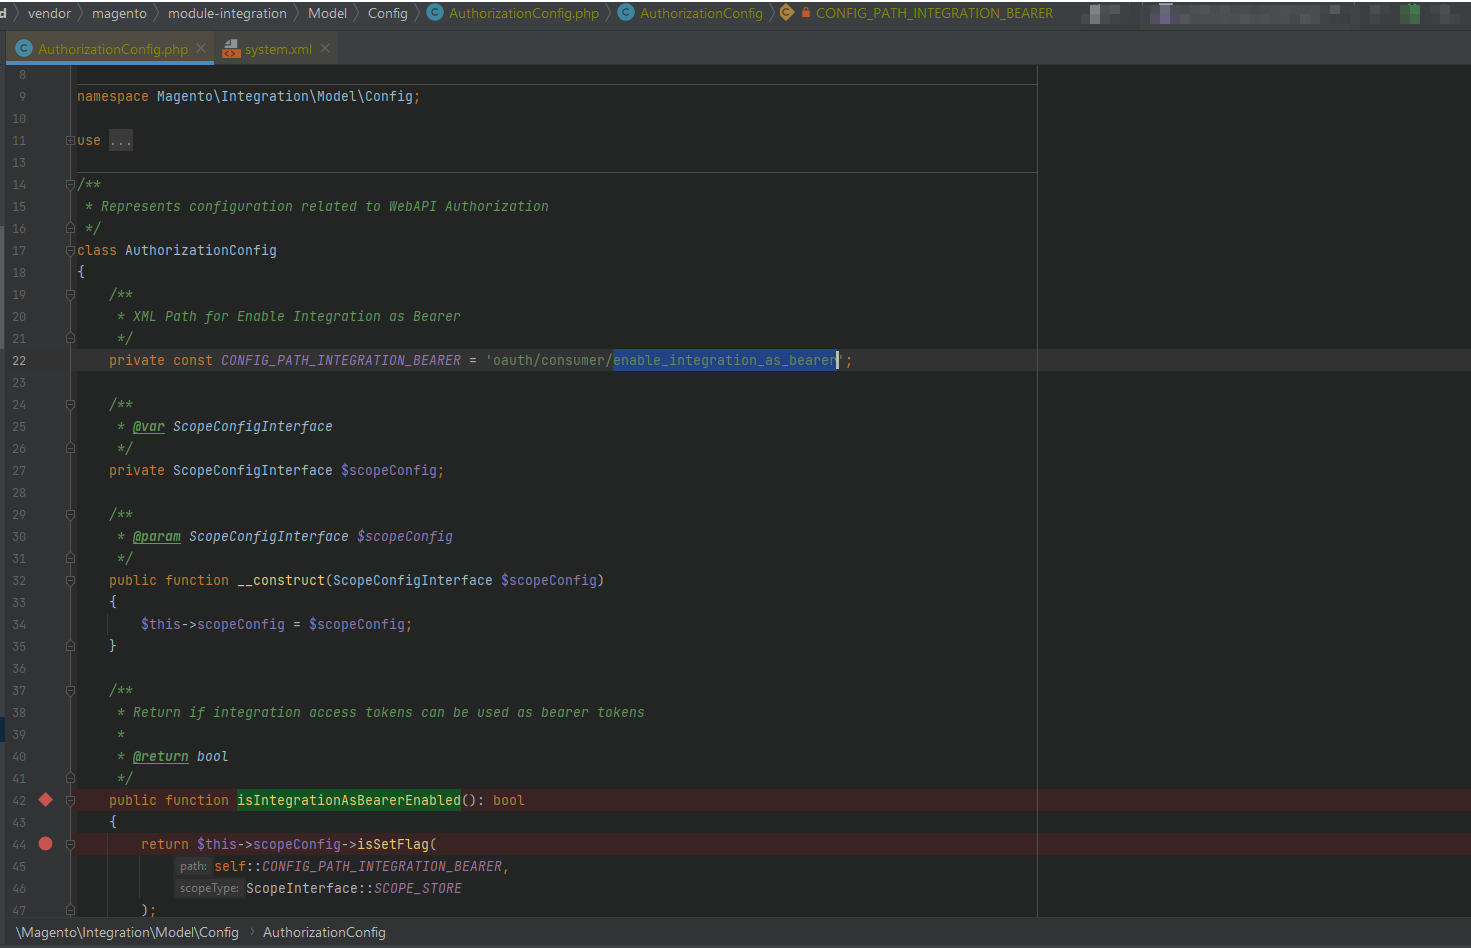This screenshot has height=948, width=1471.
Task: Expand the folded use imports ellipsis
Action: [120, 140]
